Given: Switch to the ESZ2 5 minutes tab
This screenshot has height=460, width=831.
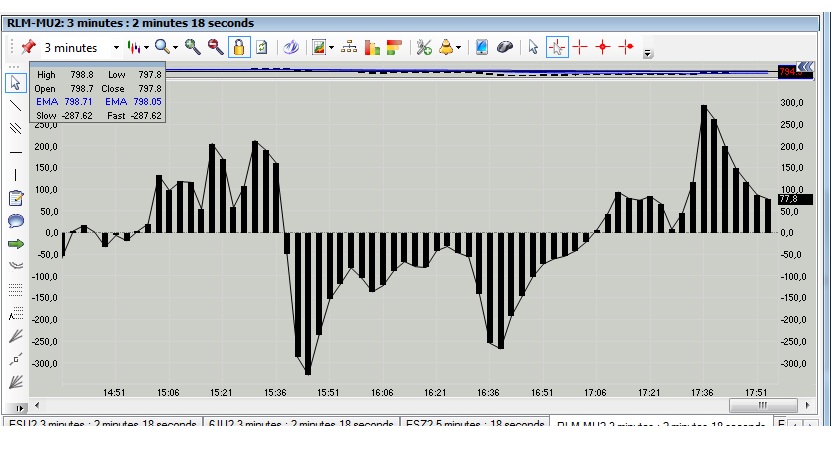Looking at the screenshot, I should pyautogui.click(x=475, y=423).
